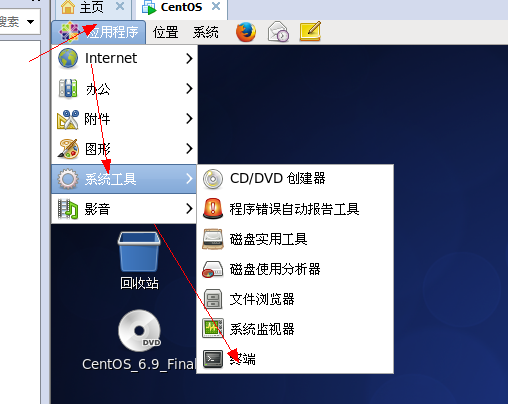Choose 磁盘使用分析器 entry
Viewport: 508px width, 404px height.
(295, 269)
